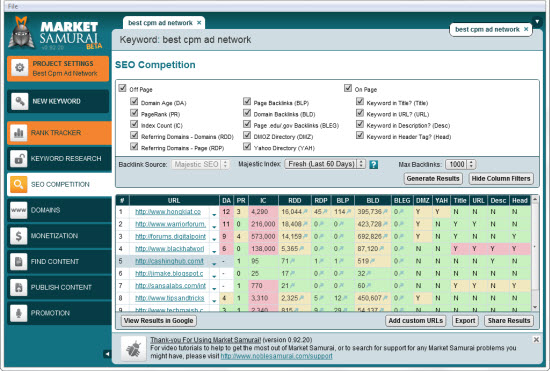Viewport: 550px width, 371px height.
Task: Open BLP backlink arrow for 114
Action: [x=349, y=211]
